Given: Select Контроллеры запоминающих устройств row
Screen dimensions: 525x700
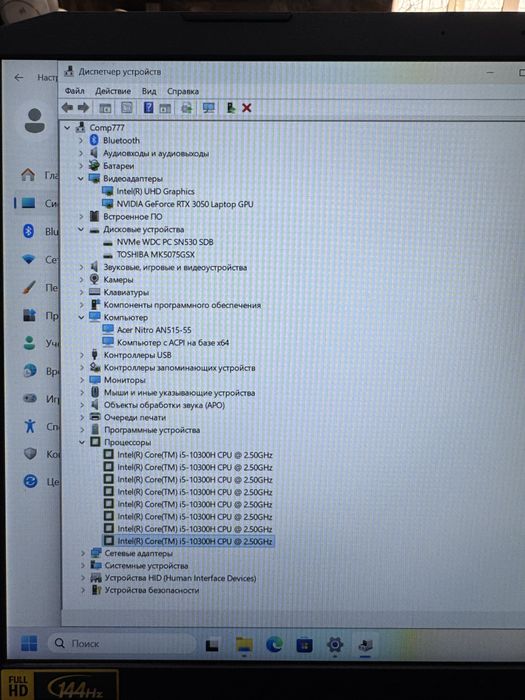Looking at the screenshot, I should point(179,368).
